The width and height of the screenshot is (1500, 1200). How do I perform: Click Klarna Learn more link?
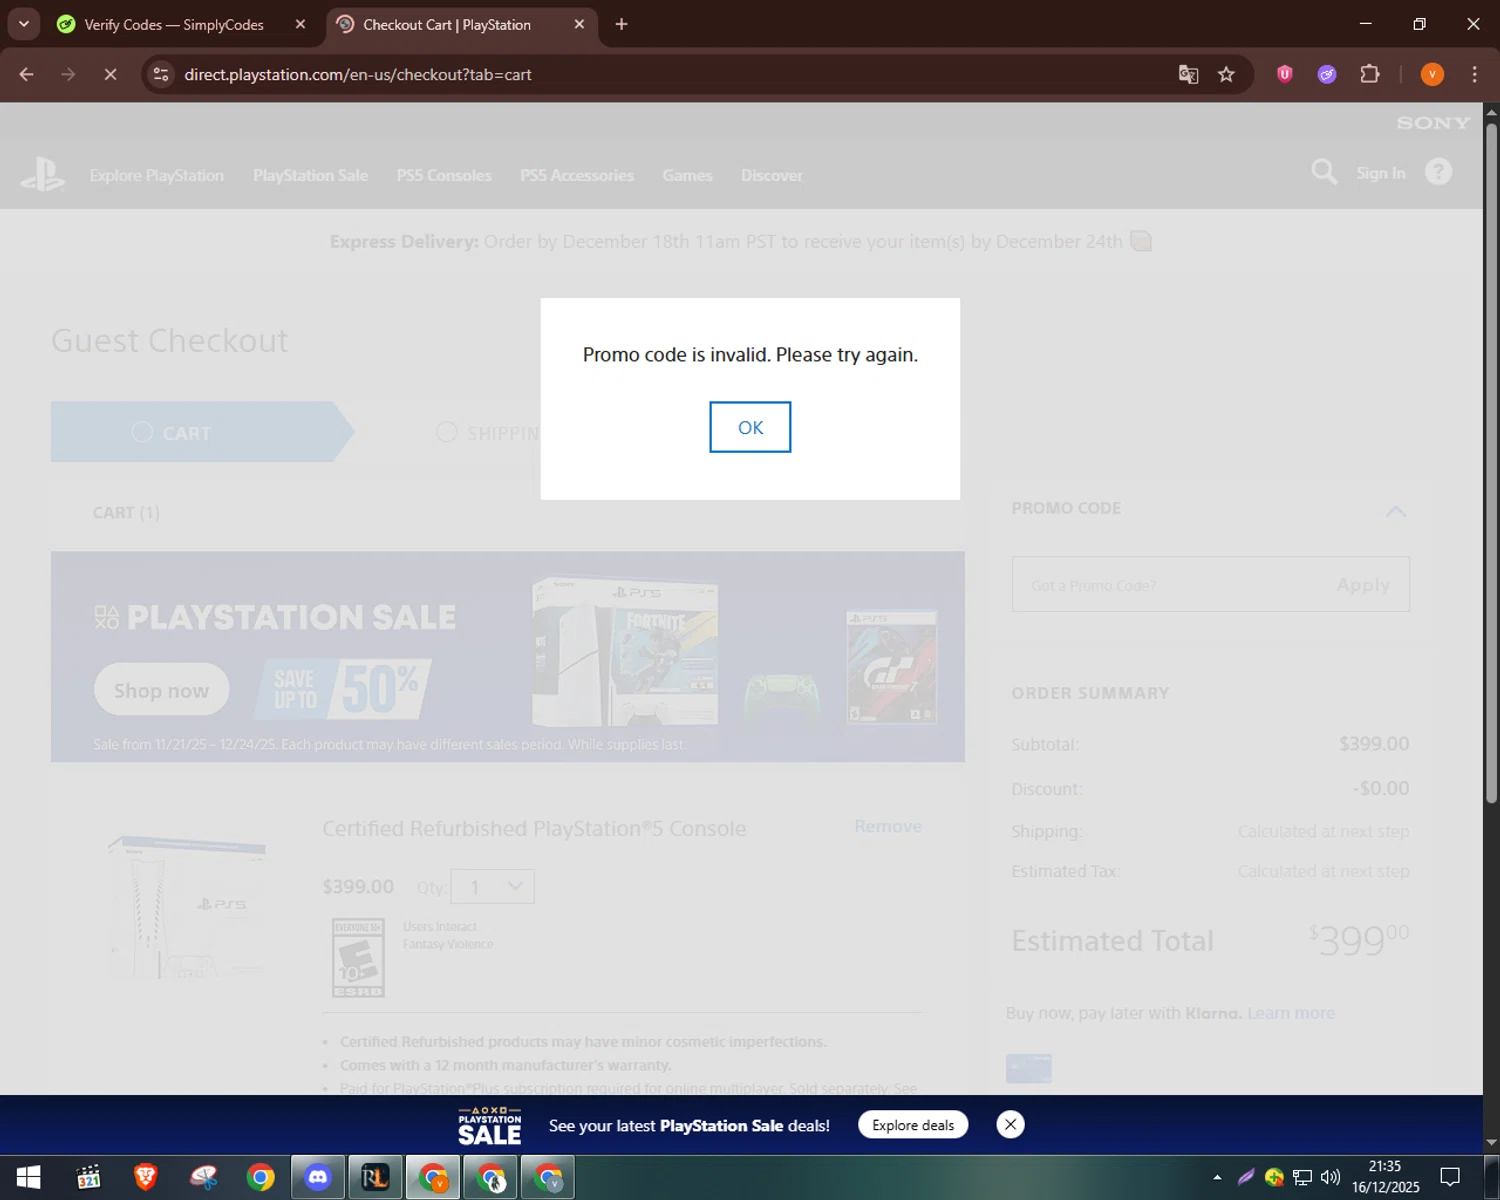pyautogui.click(x=1290, y=1013)
